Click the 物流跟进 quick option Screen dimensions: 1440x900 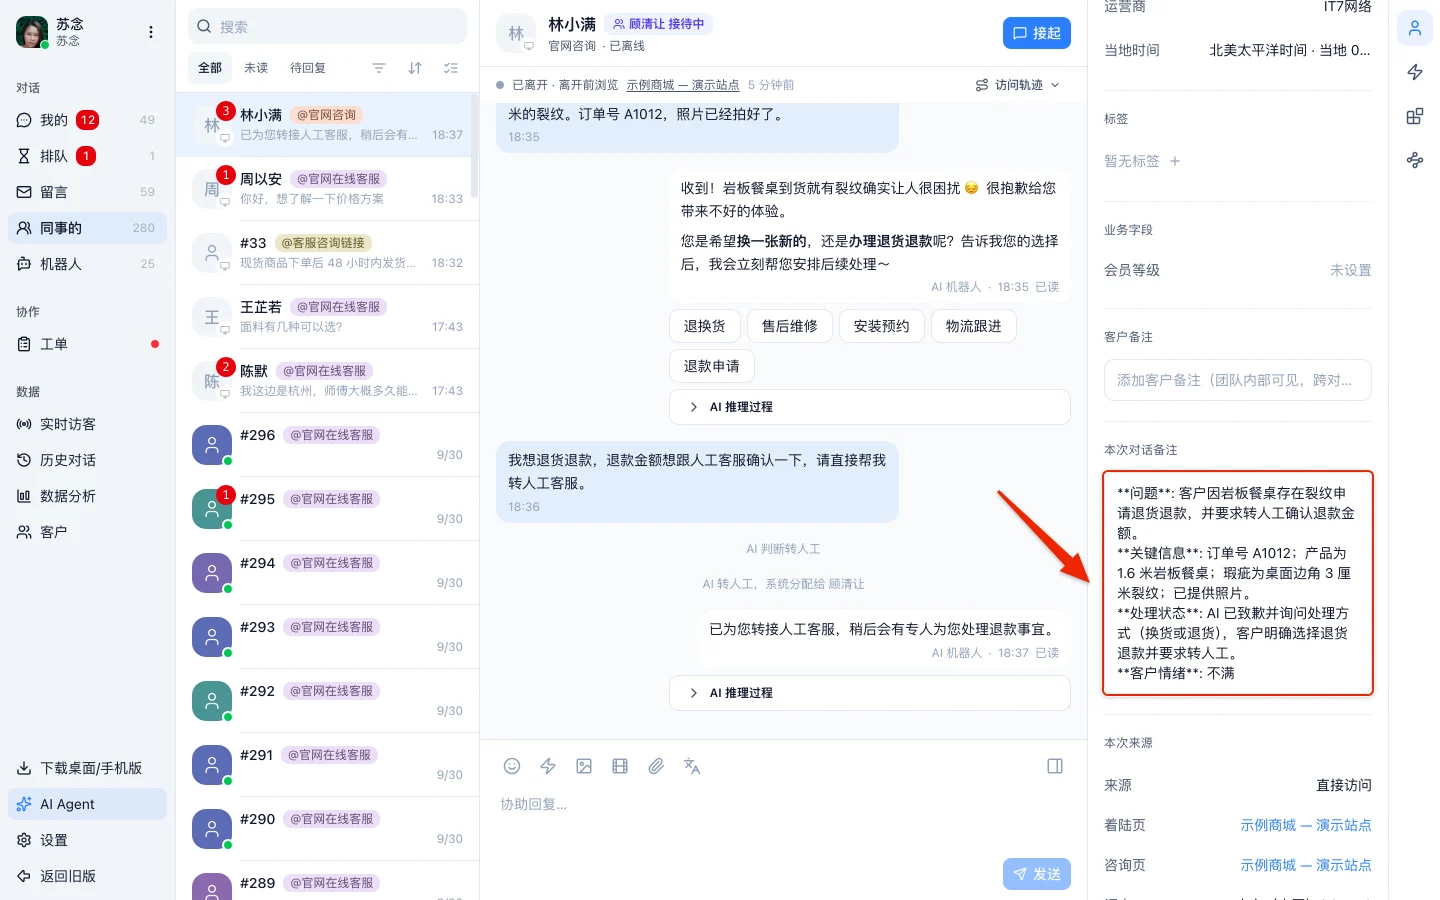pyautogui.click(x=974, y=326)
